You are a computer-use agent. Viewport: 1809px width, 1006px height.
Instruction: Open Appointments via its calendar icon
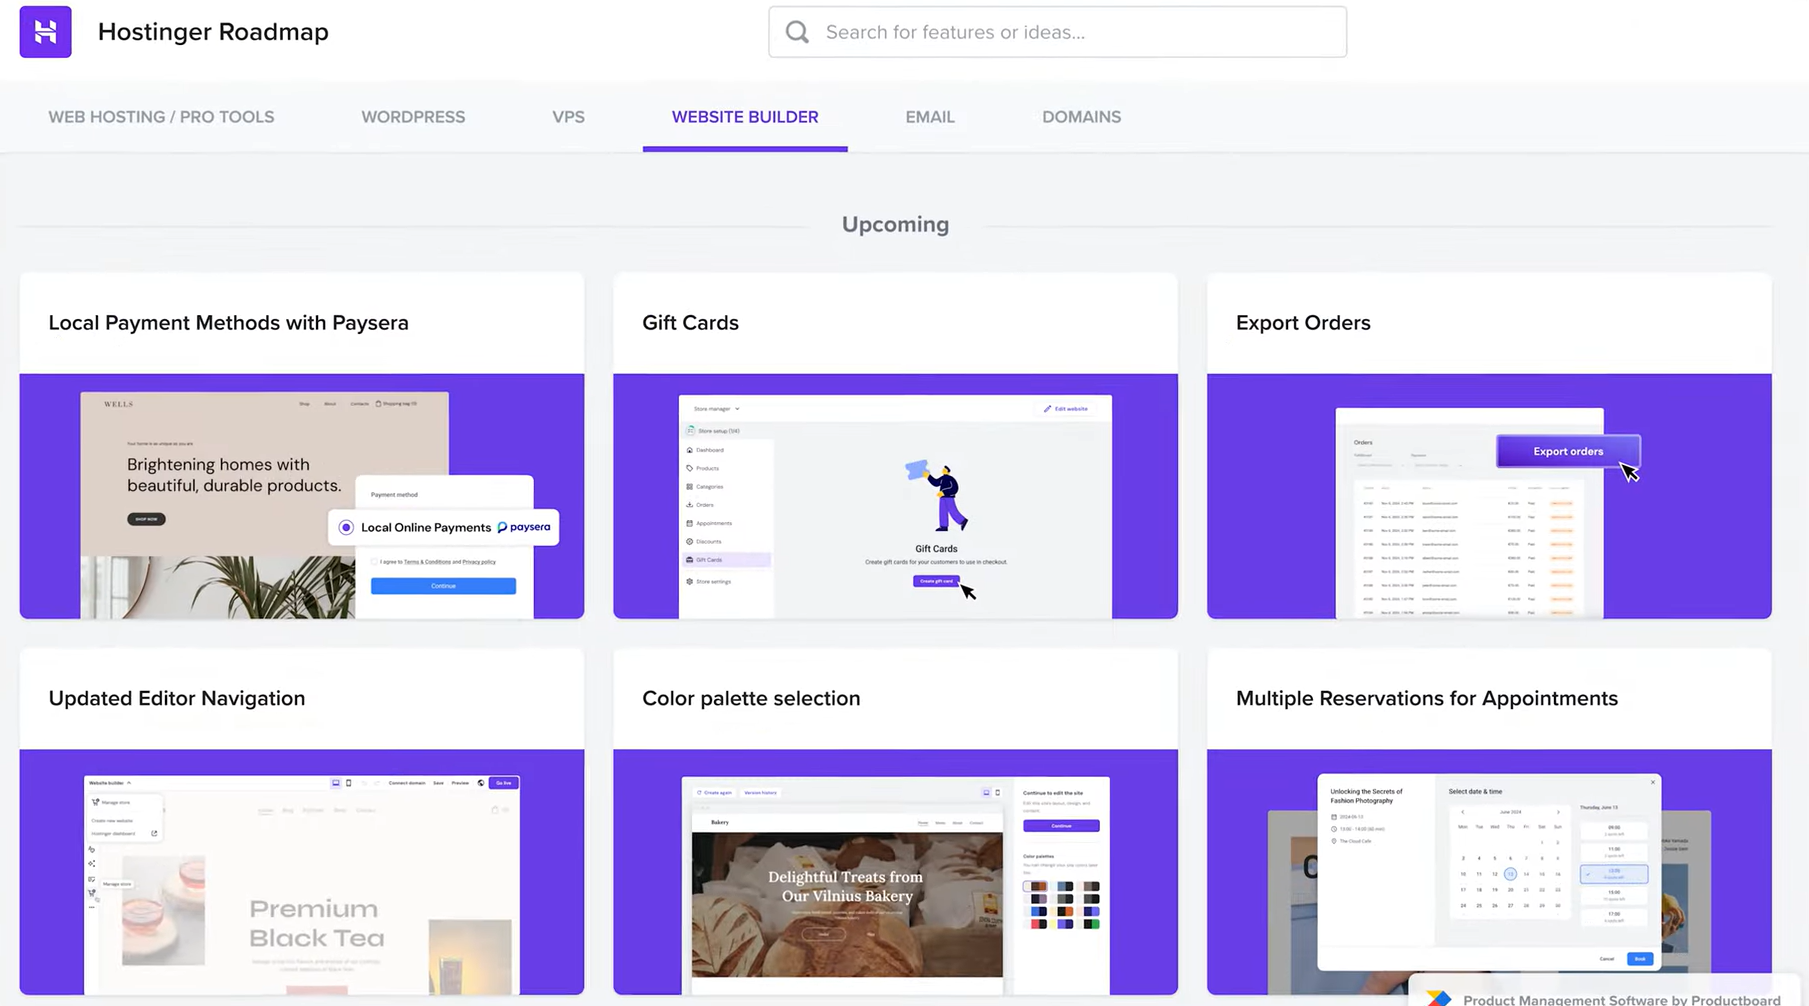coord(690,523)
